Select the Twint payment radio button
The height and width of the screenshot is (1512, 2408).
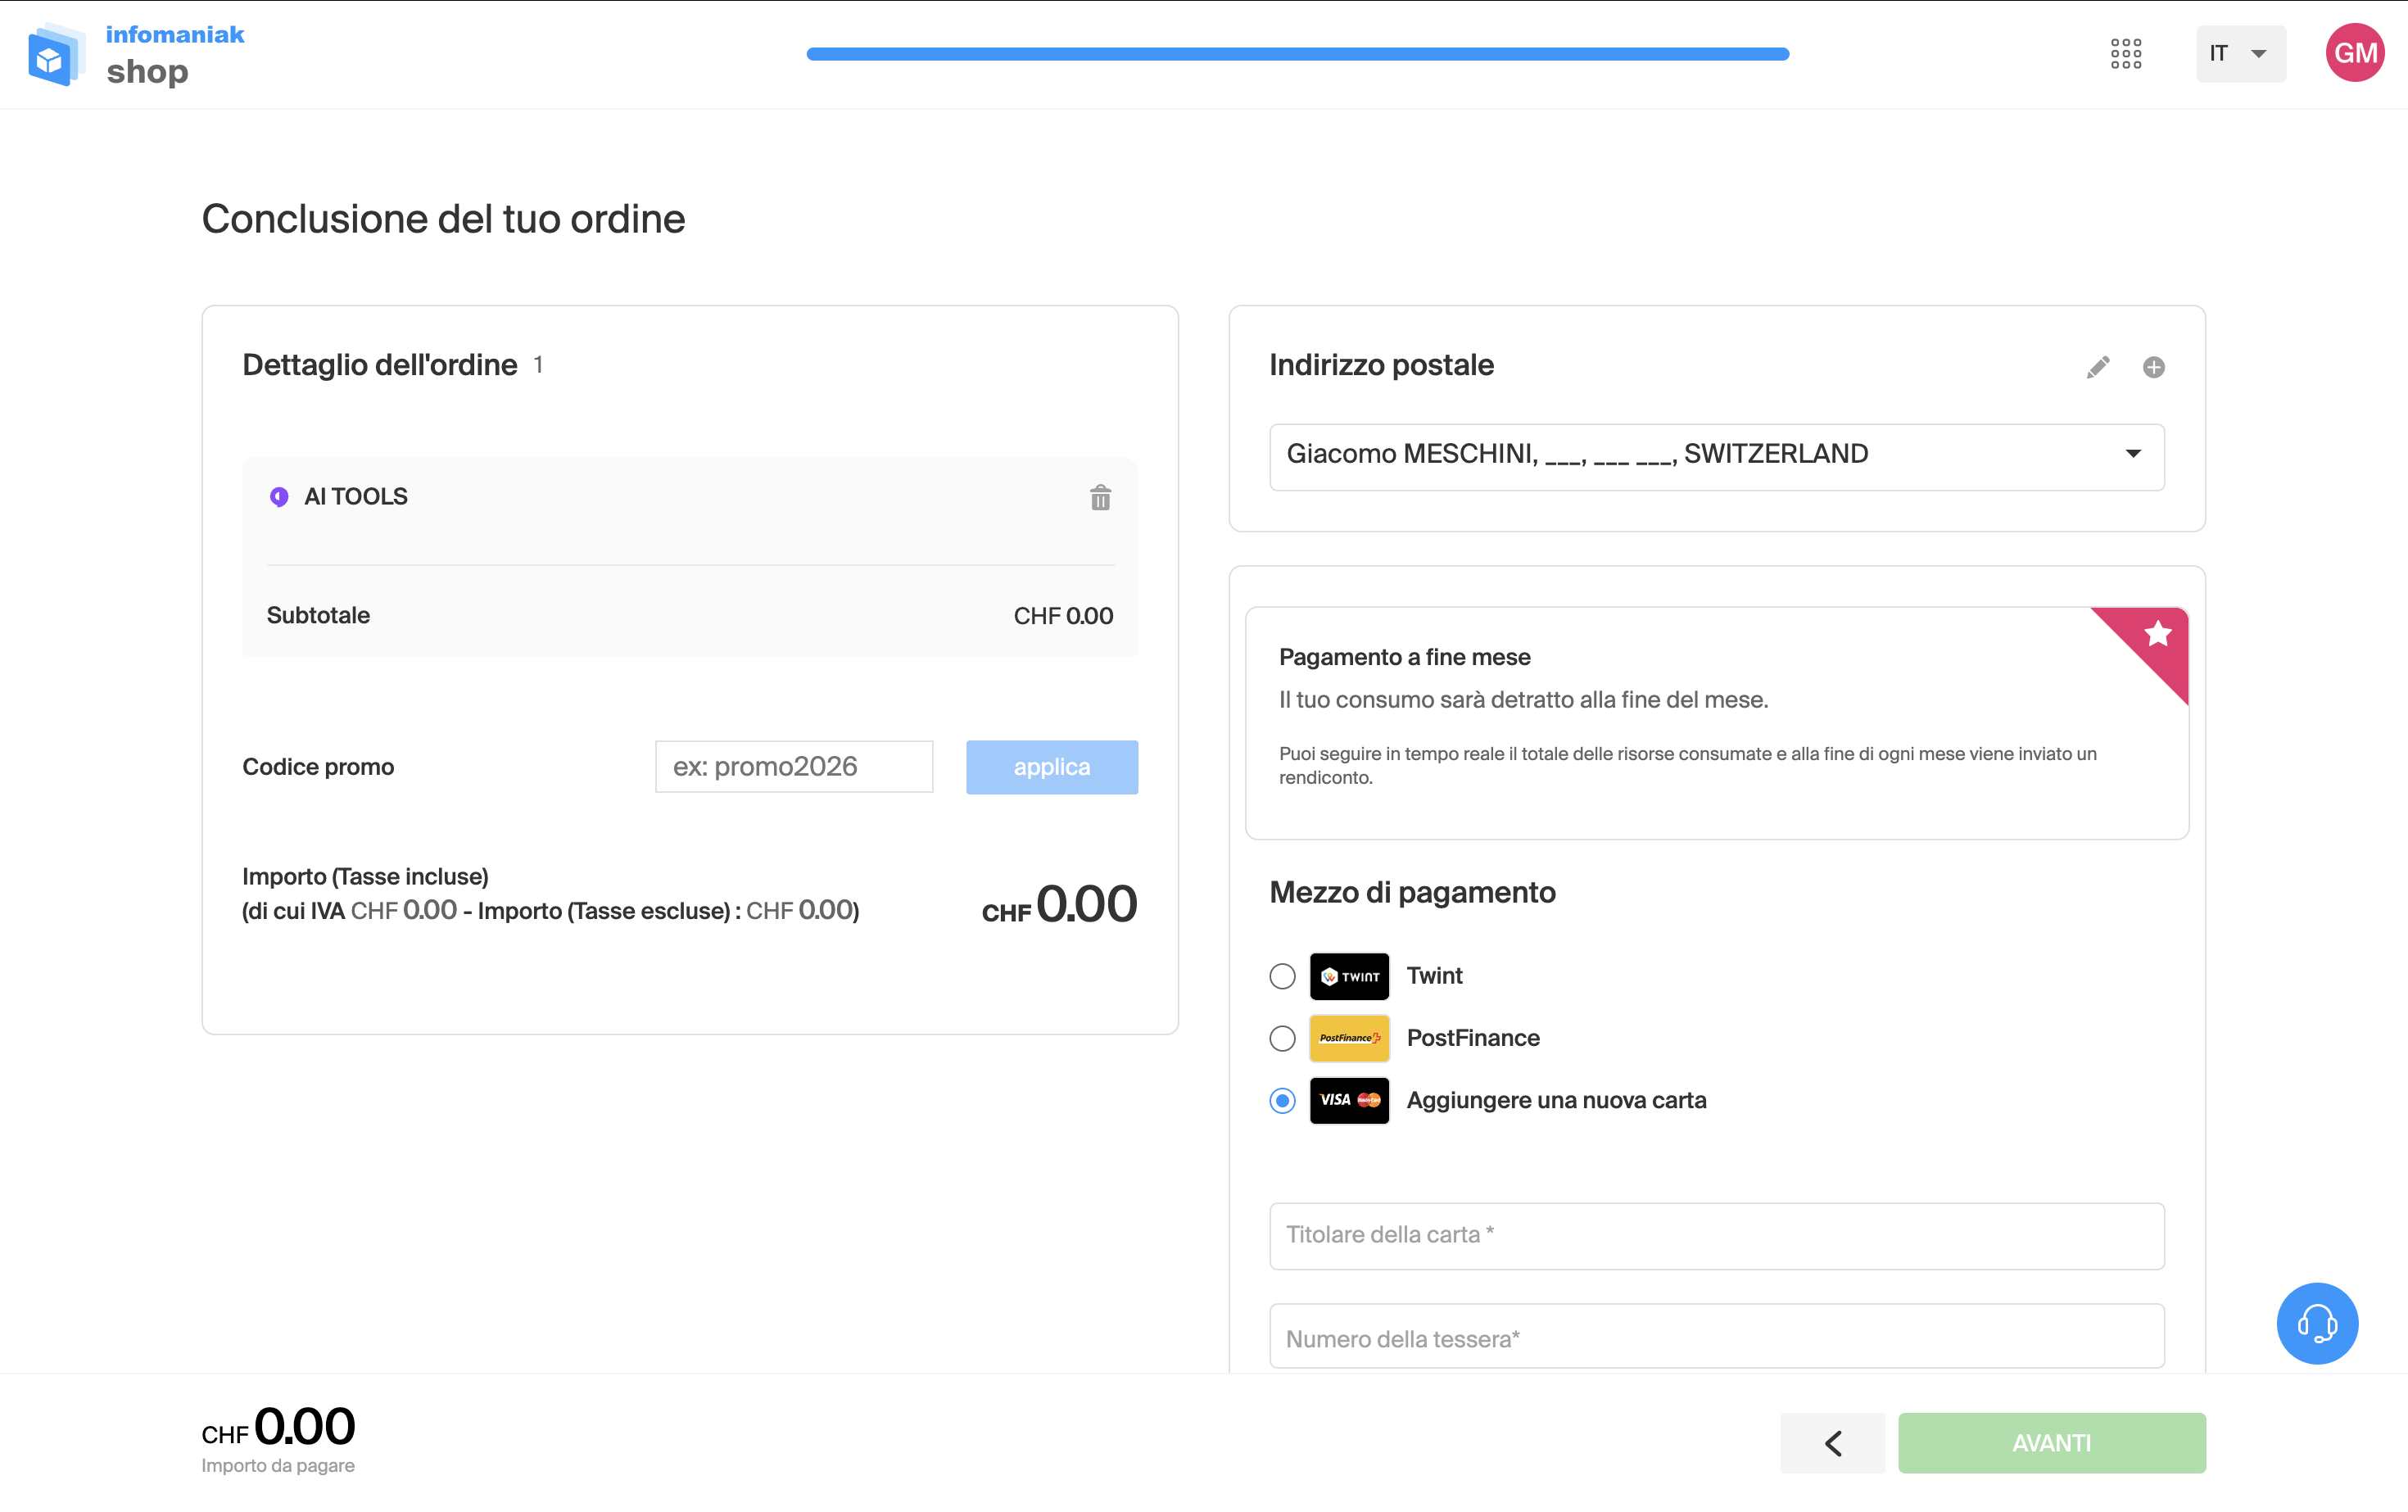point(1282,976)
